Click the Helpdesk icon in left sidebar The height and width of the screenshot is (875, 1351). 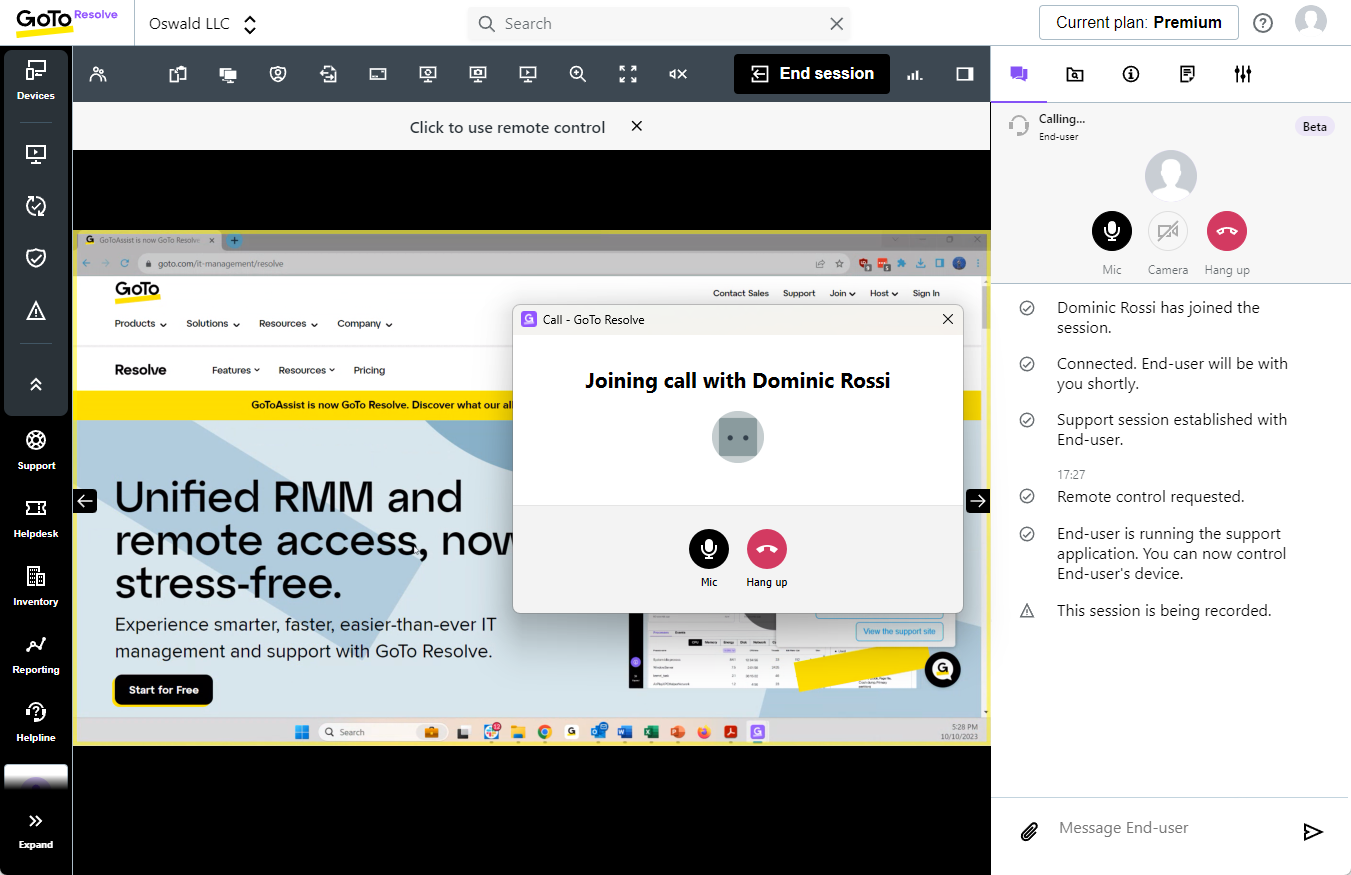coord(36,518)
